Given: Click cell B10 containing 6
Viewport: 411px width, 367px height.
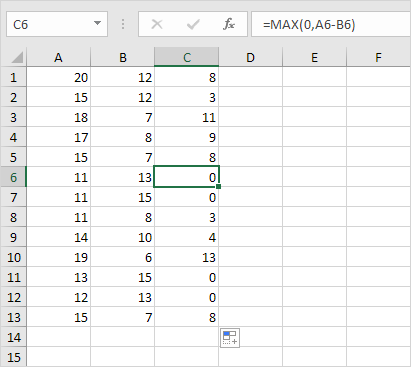Looking at the screenshot, I should point(122,257).
